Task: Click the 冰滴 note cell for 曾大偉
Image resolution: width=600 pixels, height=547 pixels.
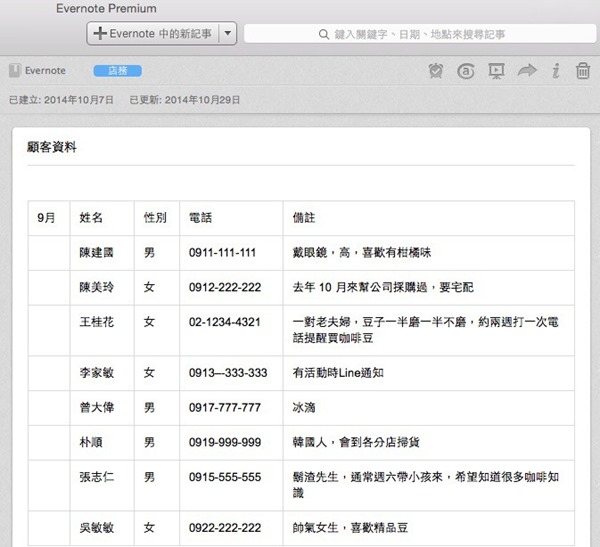Action: [x=304, y=407]
